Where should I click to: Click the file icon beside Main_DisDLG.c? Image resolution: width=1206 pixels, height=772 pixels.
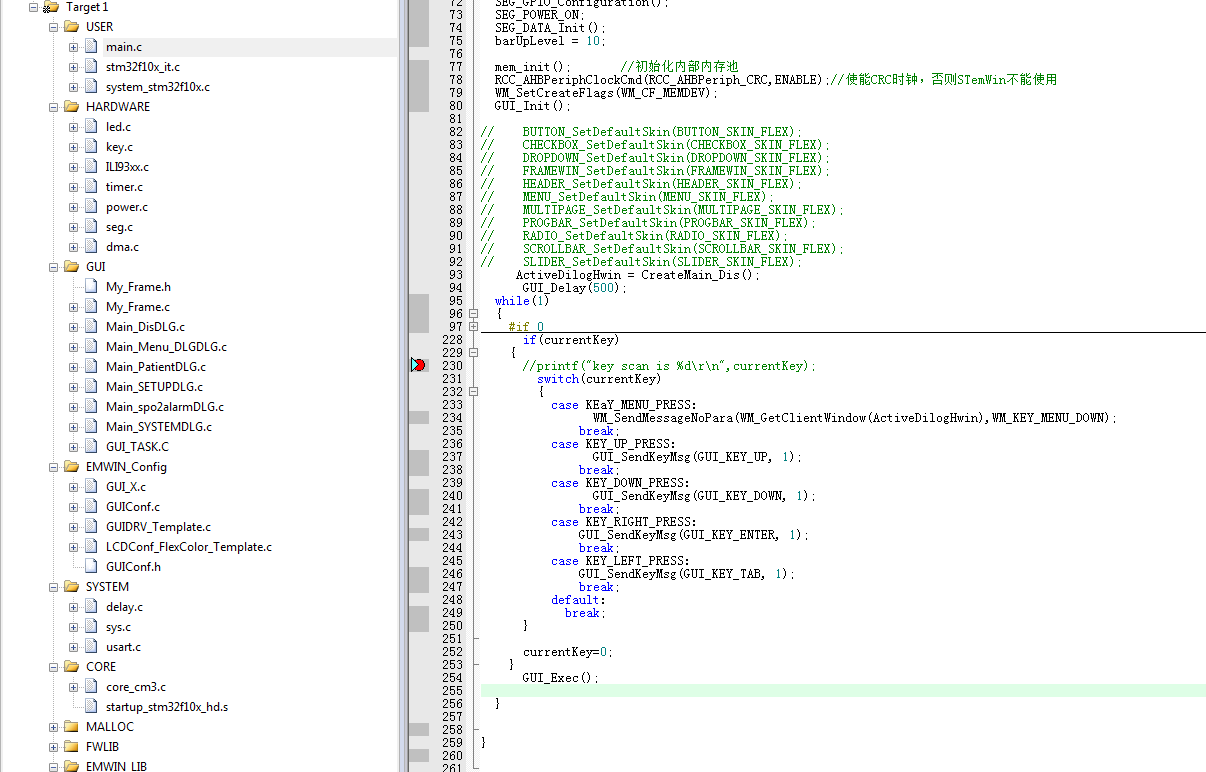[x=91, y=327]
